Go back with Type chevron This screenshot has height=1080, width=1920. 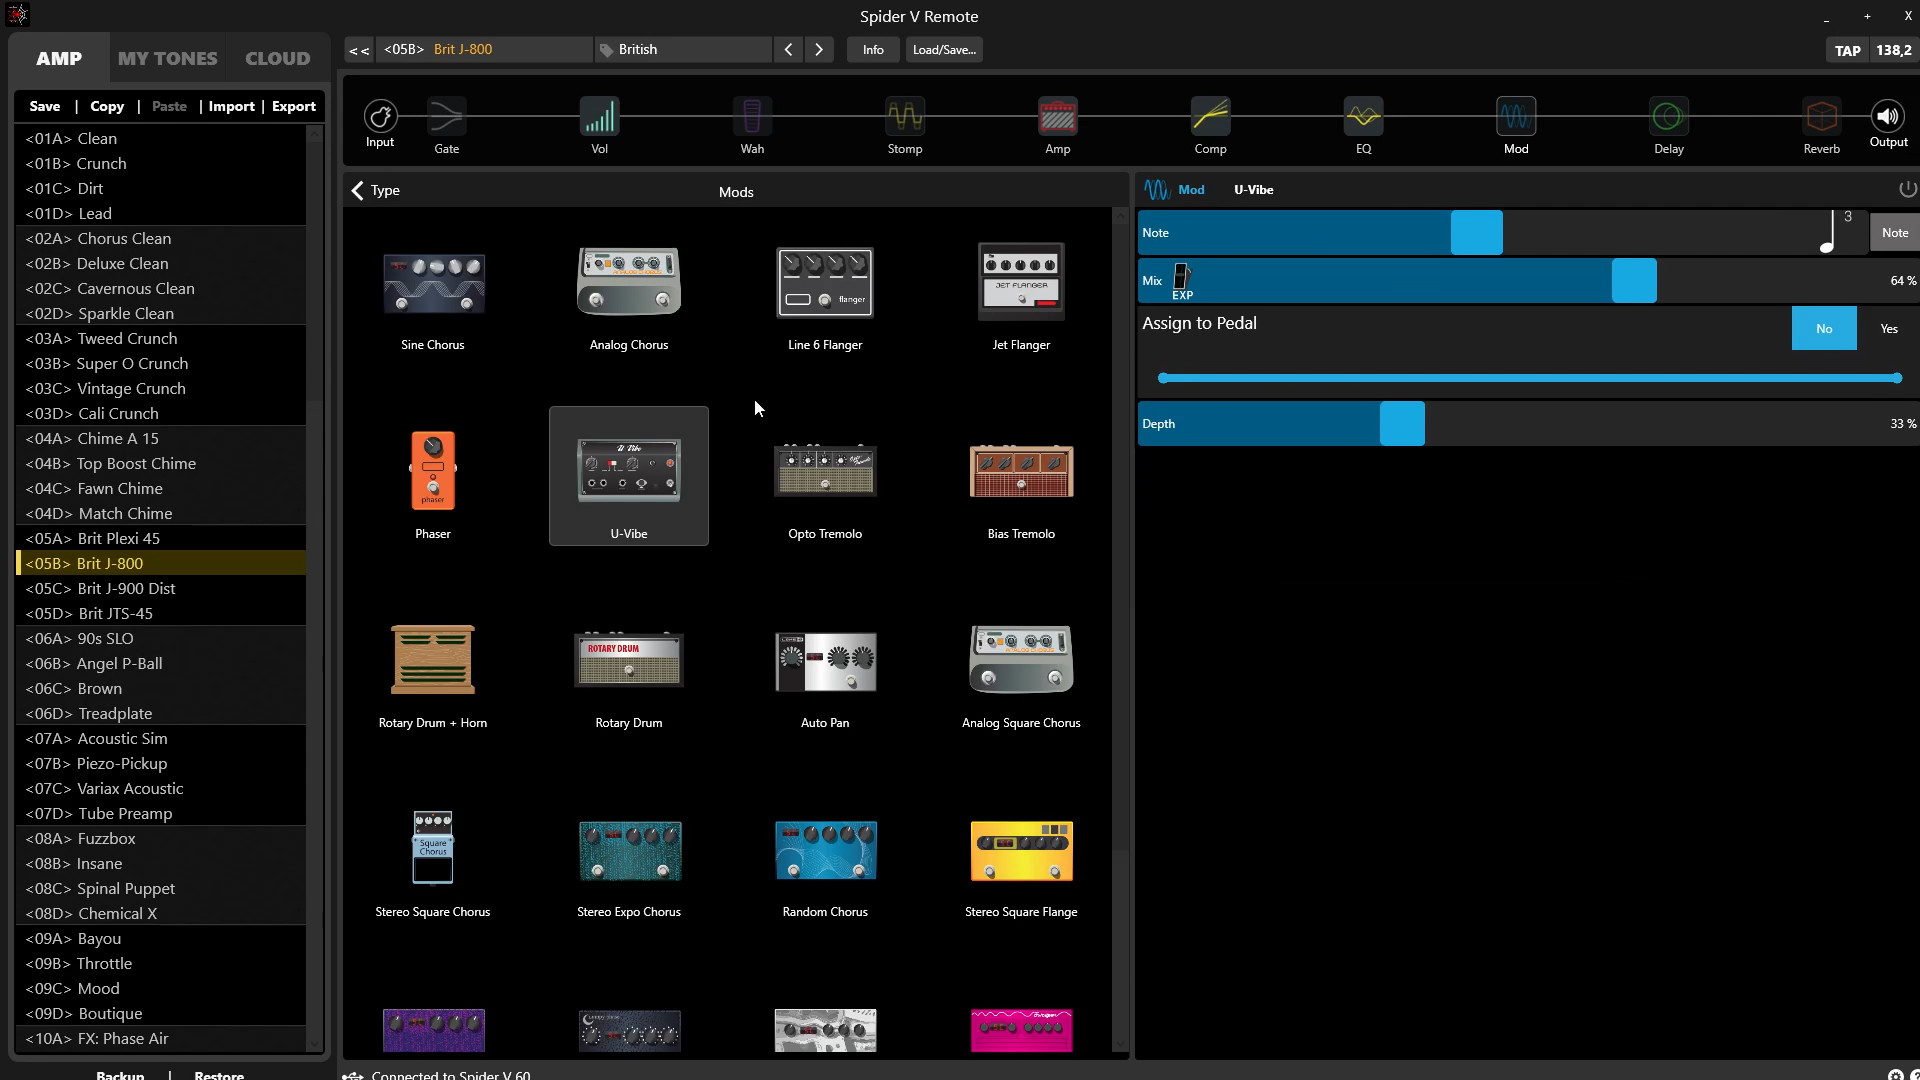coord(358,190)
